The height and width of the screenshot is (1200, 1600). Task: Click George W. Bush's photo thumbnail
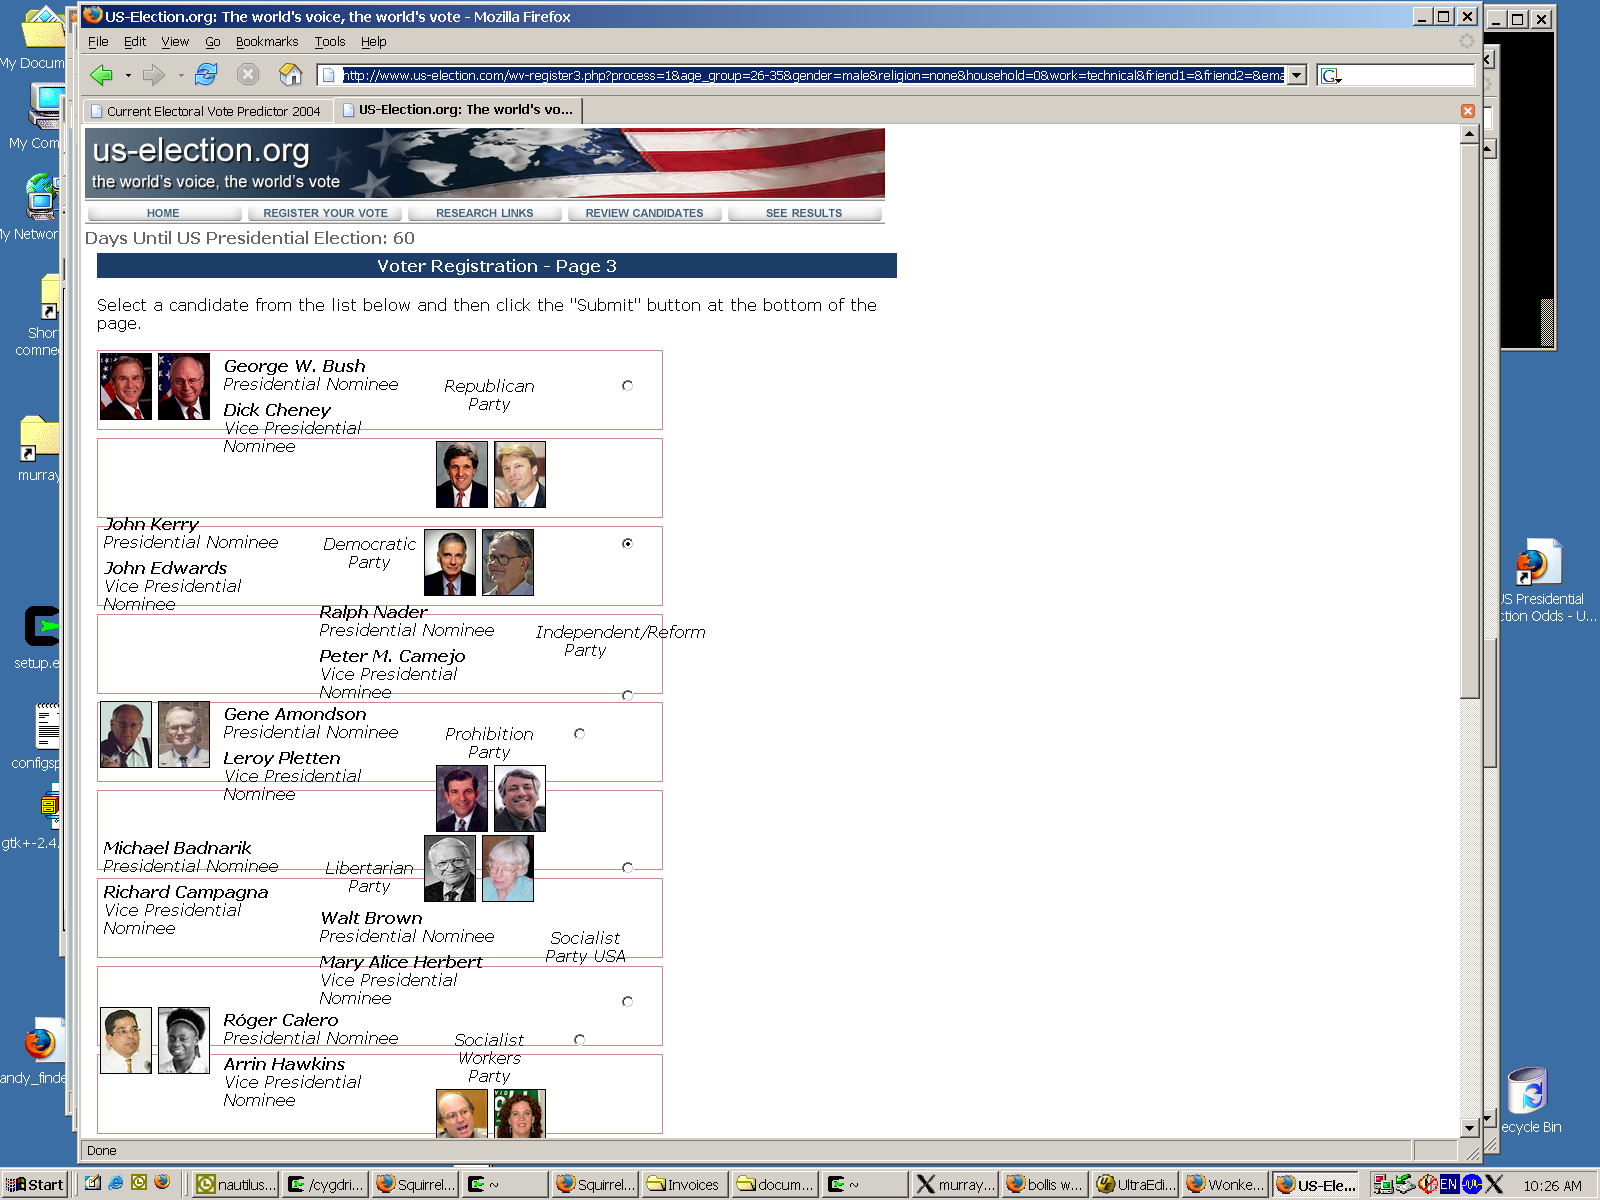tap(126, 386)
